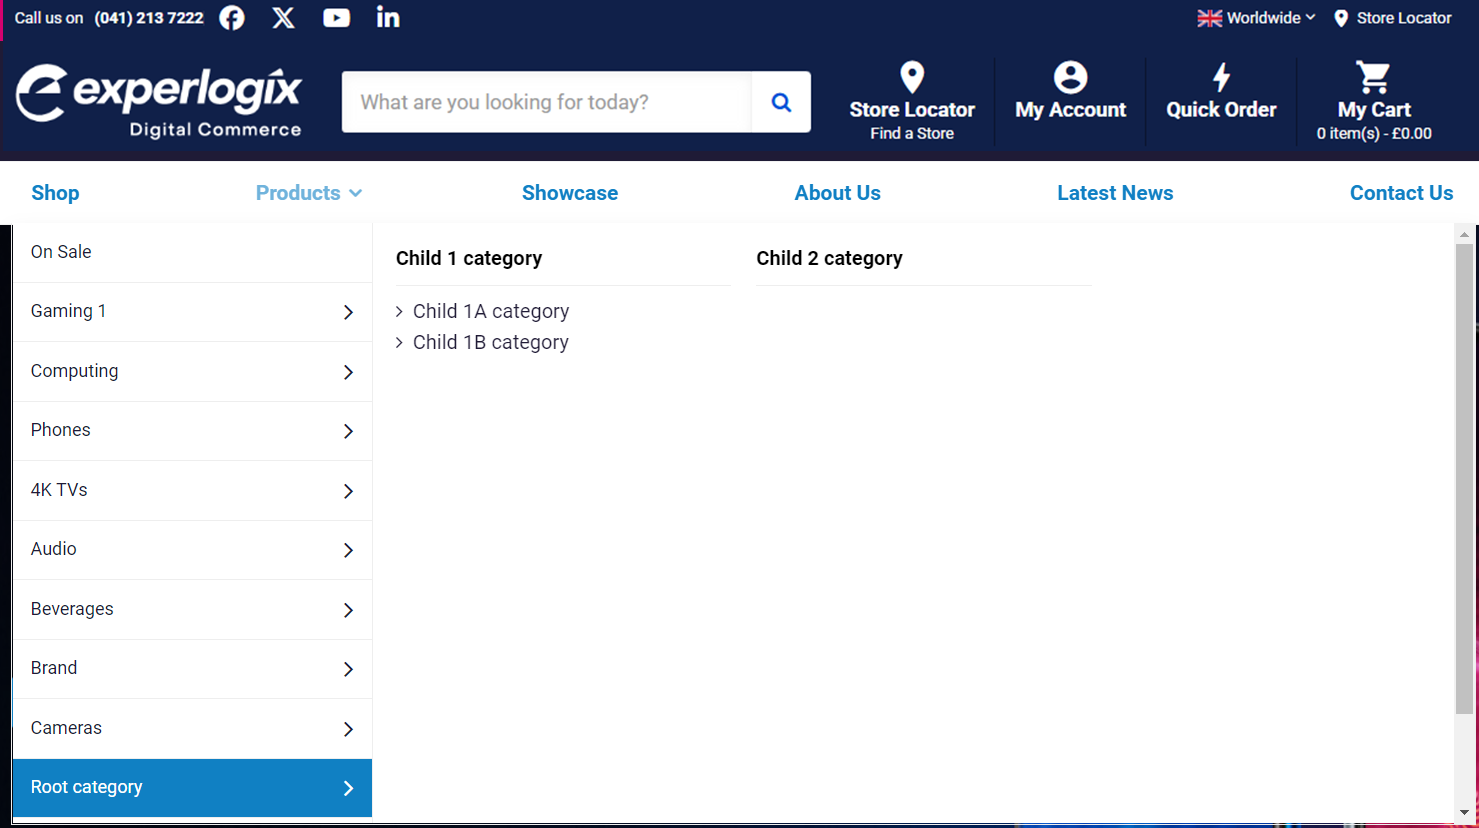Open the My Cart shopping cart
The height and width of the screenshot is (828, 1479).
(x=1373, y=78)
